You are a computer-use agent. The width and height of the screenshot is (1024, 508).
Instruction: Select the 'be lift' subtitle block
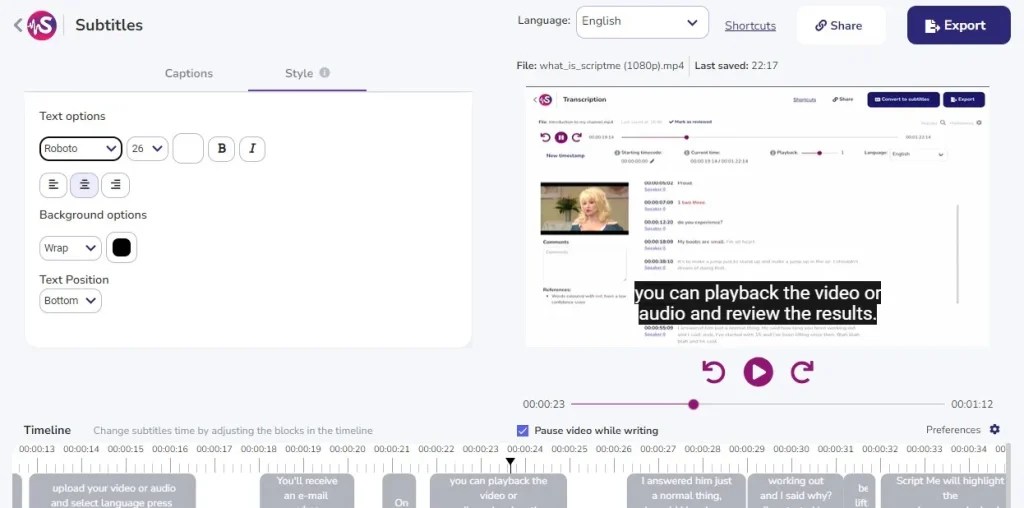coord(859,491)
